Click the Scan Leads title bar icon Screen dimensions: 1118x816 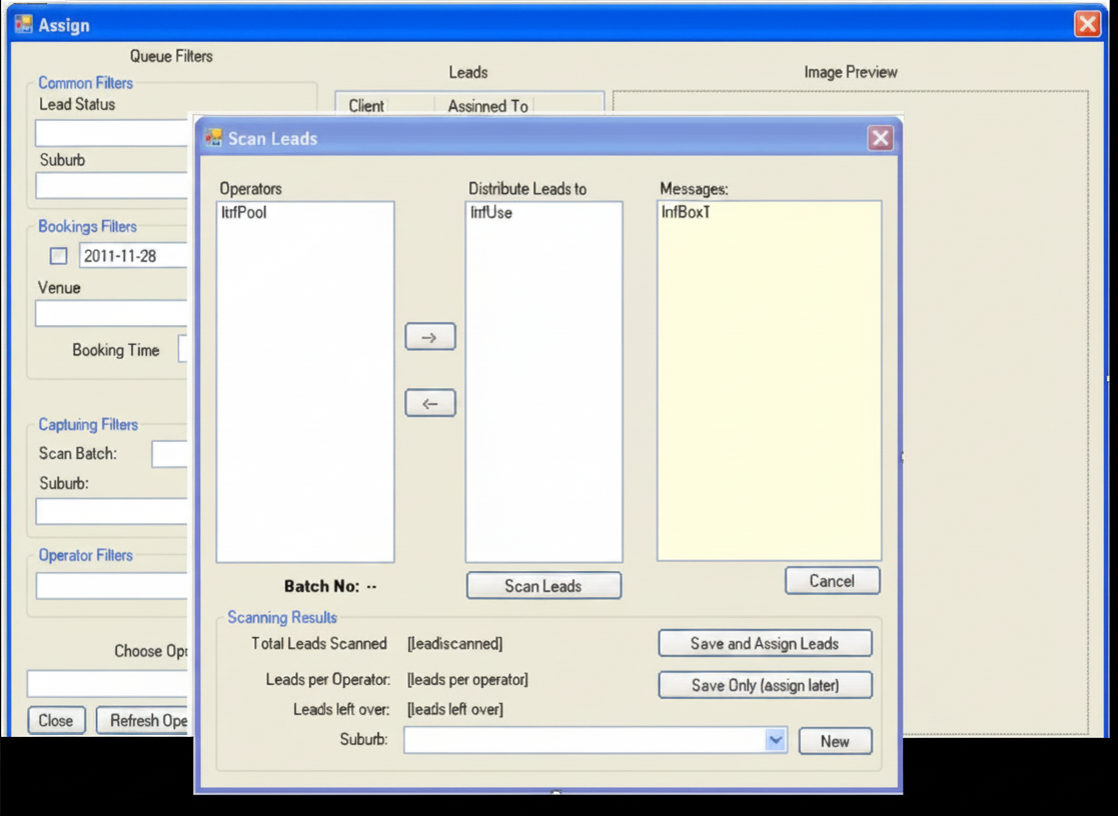click(213, 138)
